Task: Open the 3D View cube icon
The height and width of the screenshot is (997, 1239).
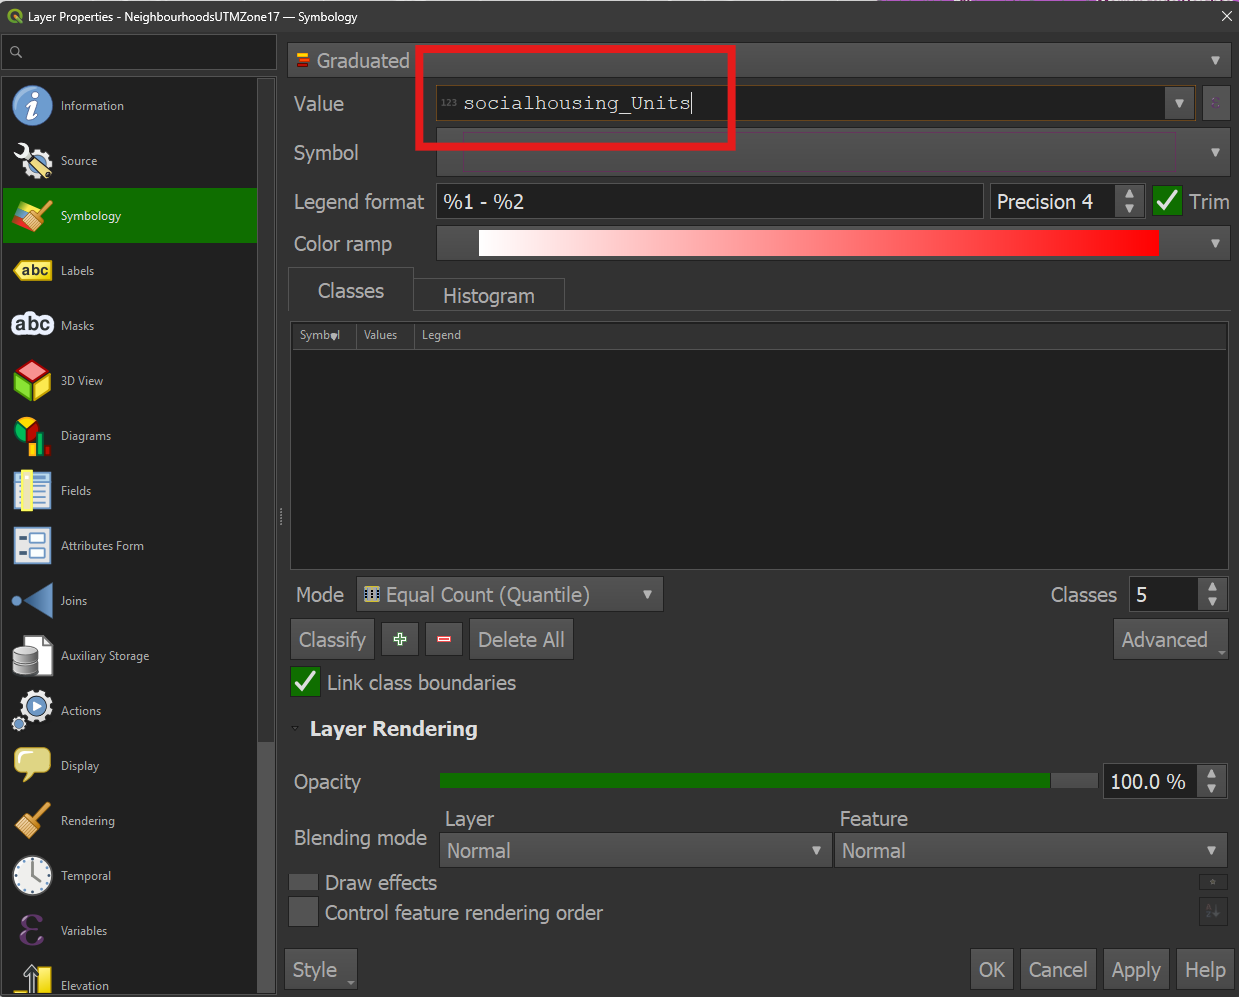Action: 32,380
